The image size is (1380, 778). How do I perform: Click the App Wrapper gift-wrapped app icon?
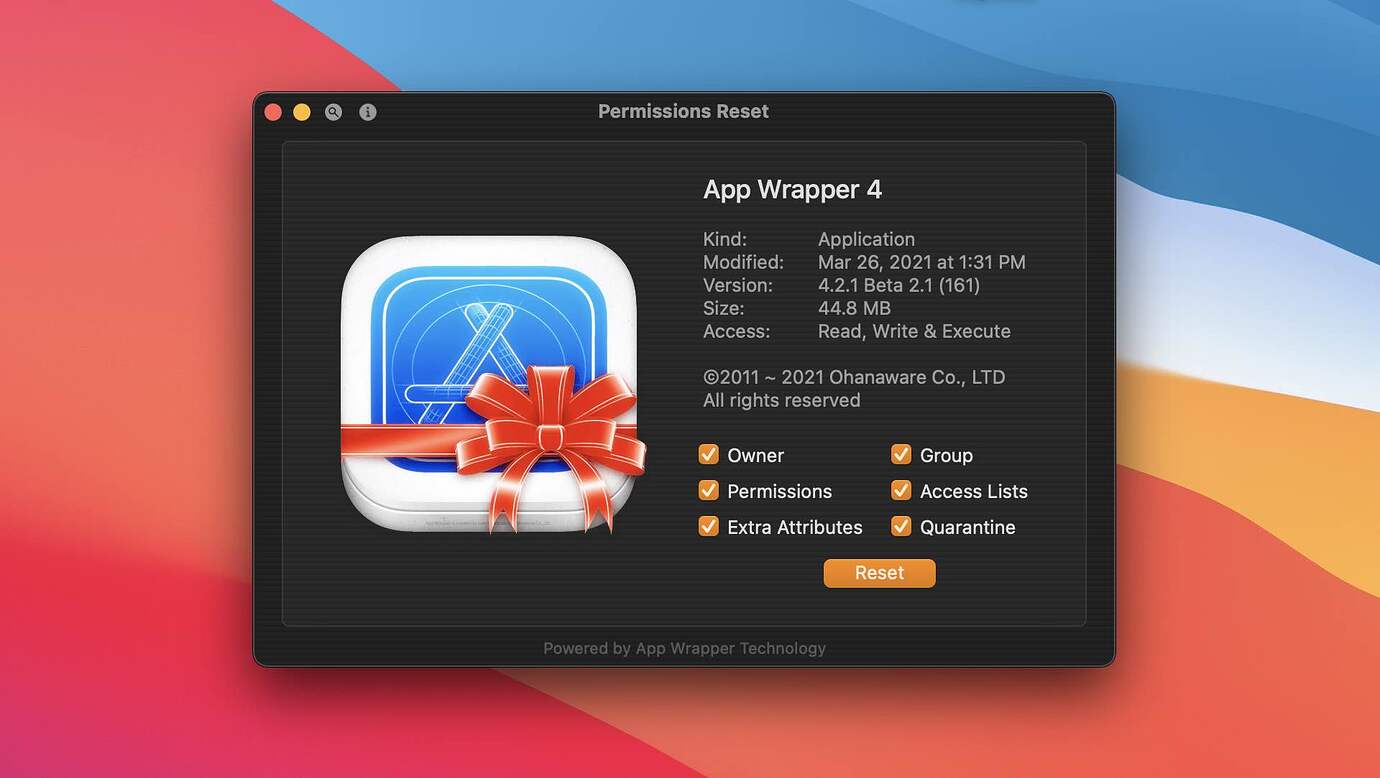[491, 384]
